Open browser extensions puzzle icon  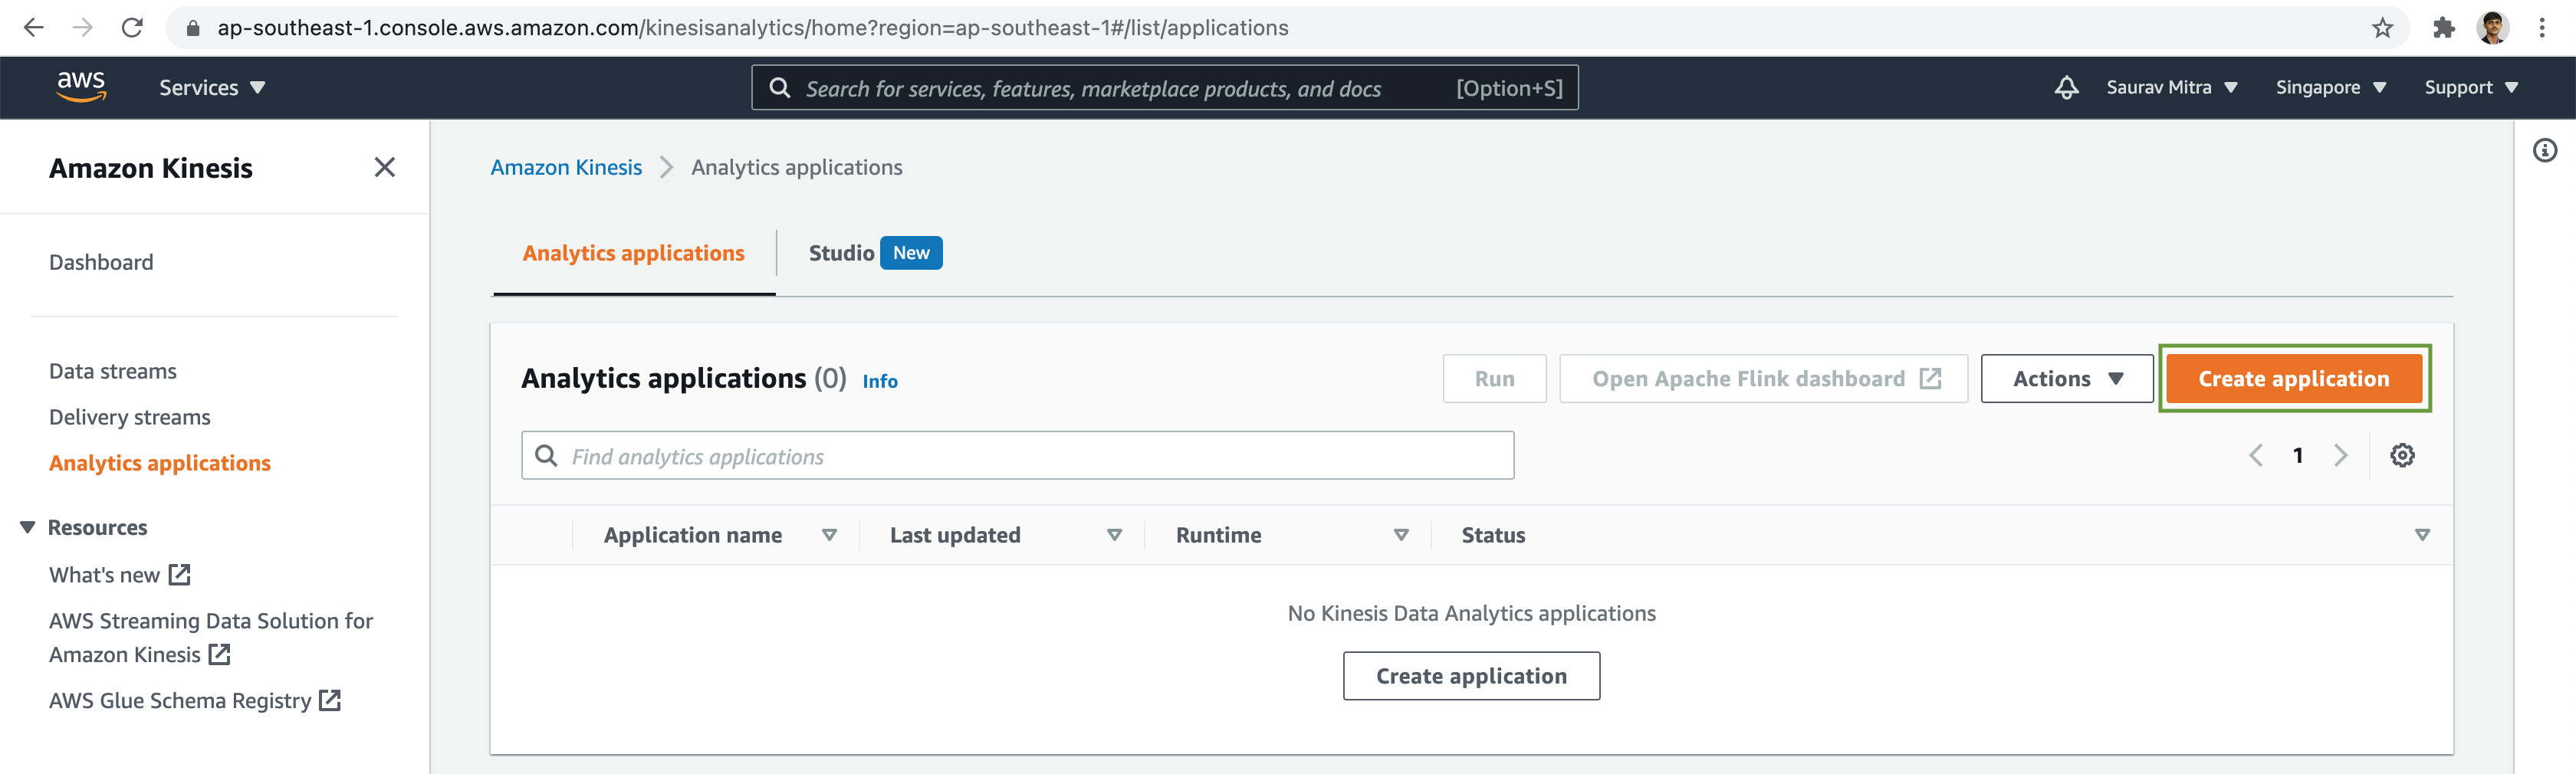point(2444,28)
